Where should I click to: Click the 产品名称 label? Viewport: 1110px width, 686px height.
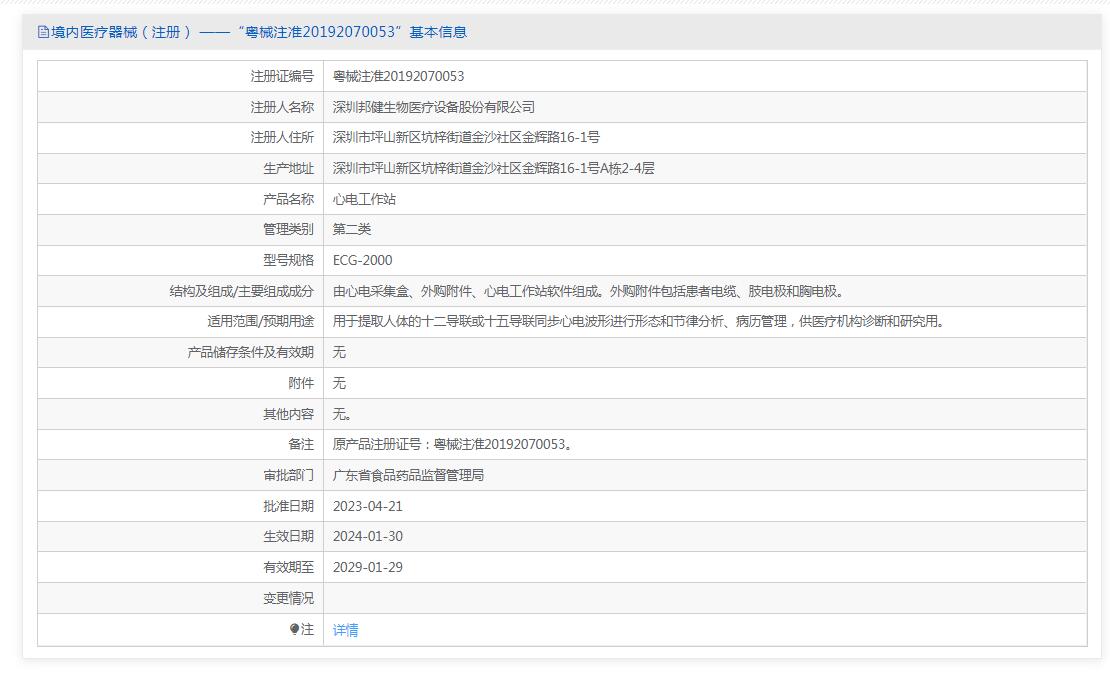click(288, 199)
